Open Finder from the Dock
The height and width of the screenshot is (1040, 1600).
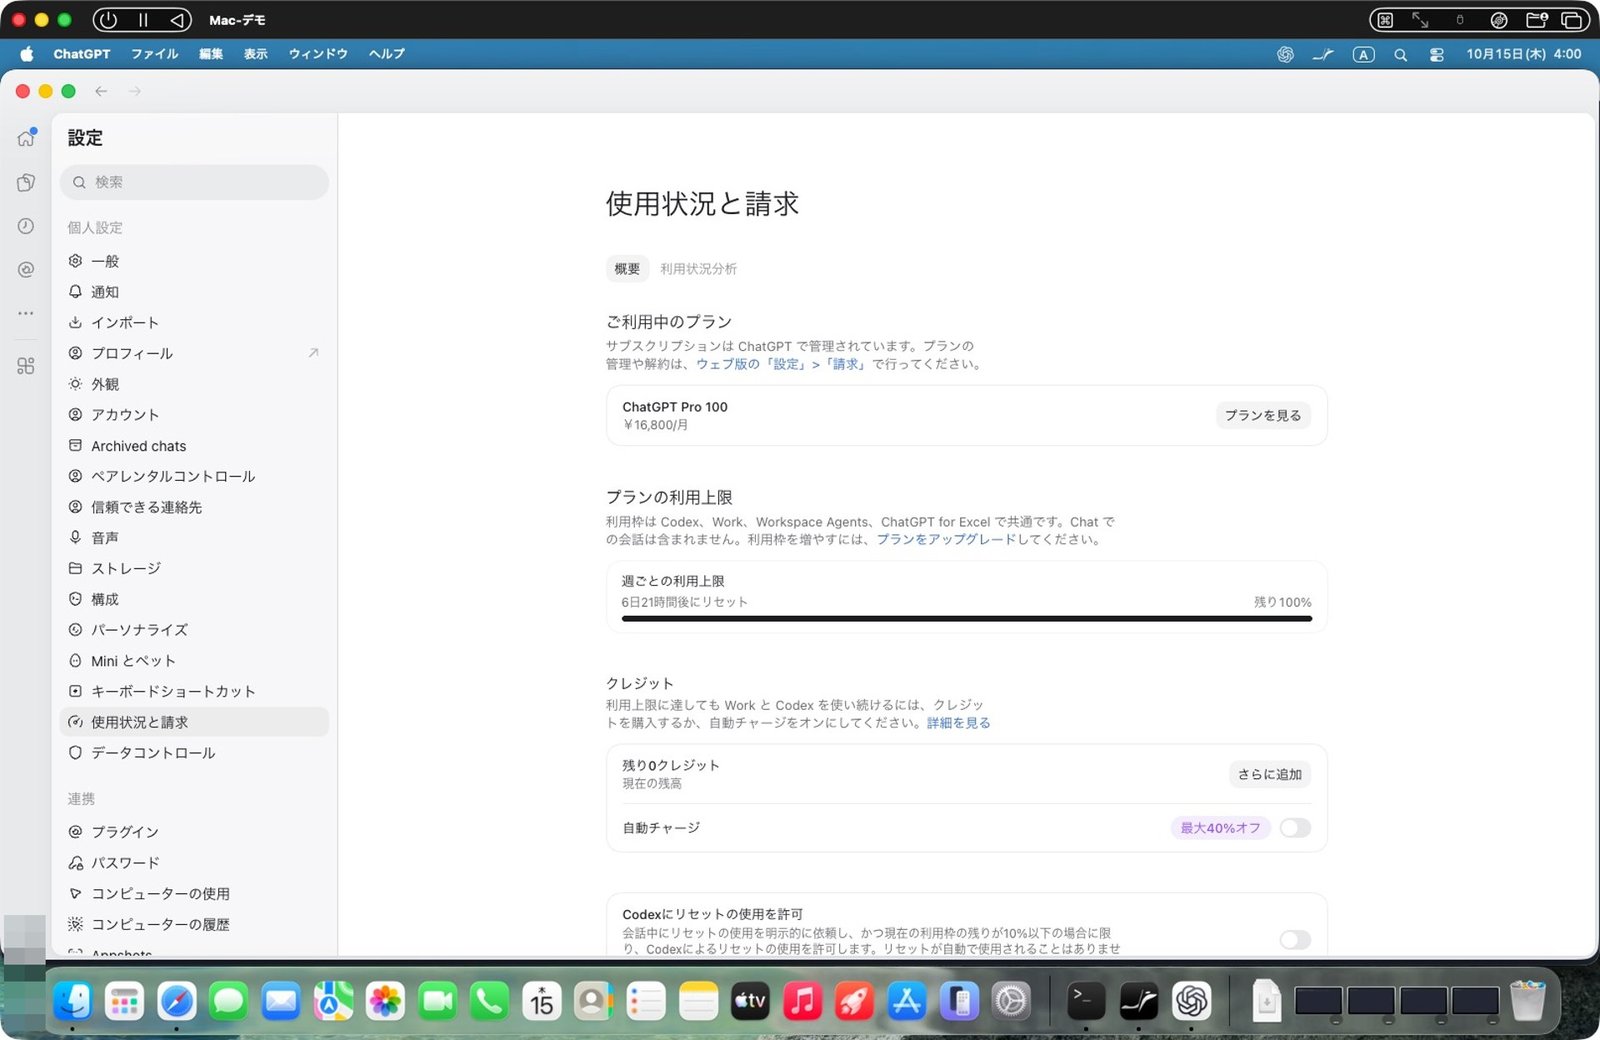pyautogui.click(x=73, y=1001)
